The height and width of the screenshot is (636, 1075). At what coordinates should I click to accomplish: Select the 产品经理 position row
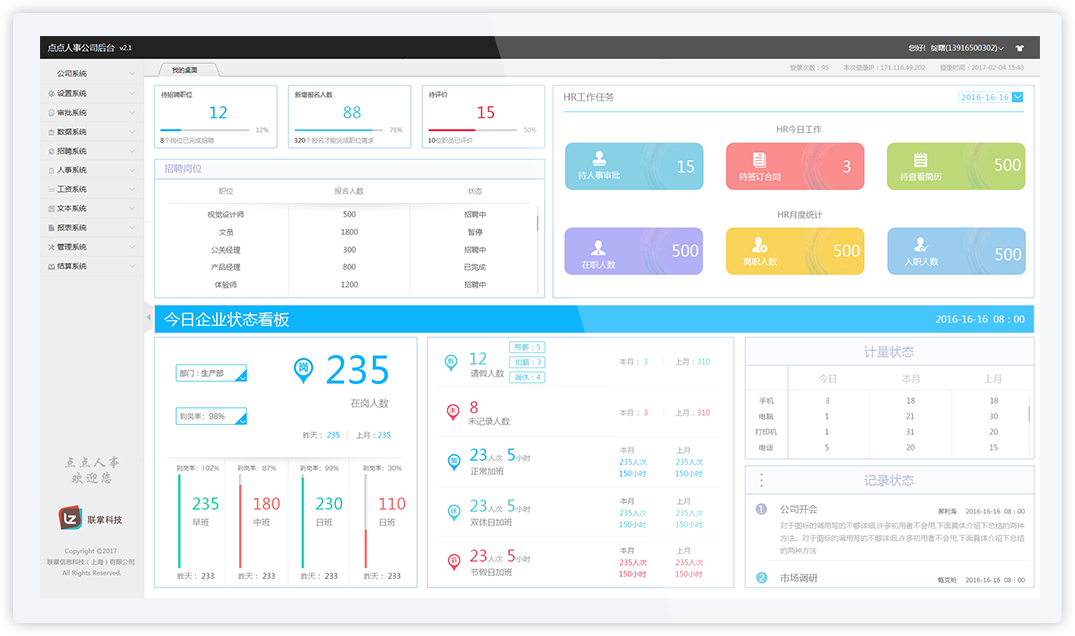click(x=348, y=267)
